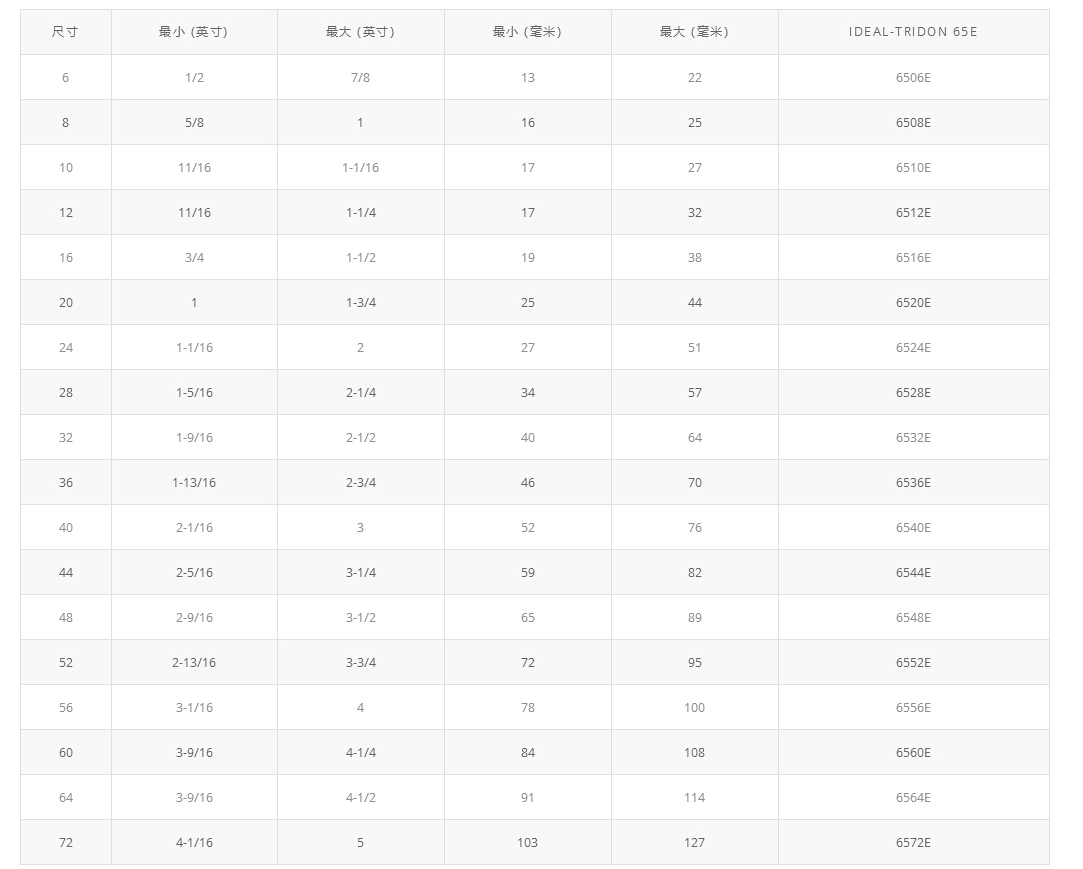Select part number 6572E
This screenshot has width=1083, height=869.
[x=913, y=842]
